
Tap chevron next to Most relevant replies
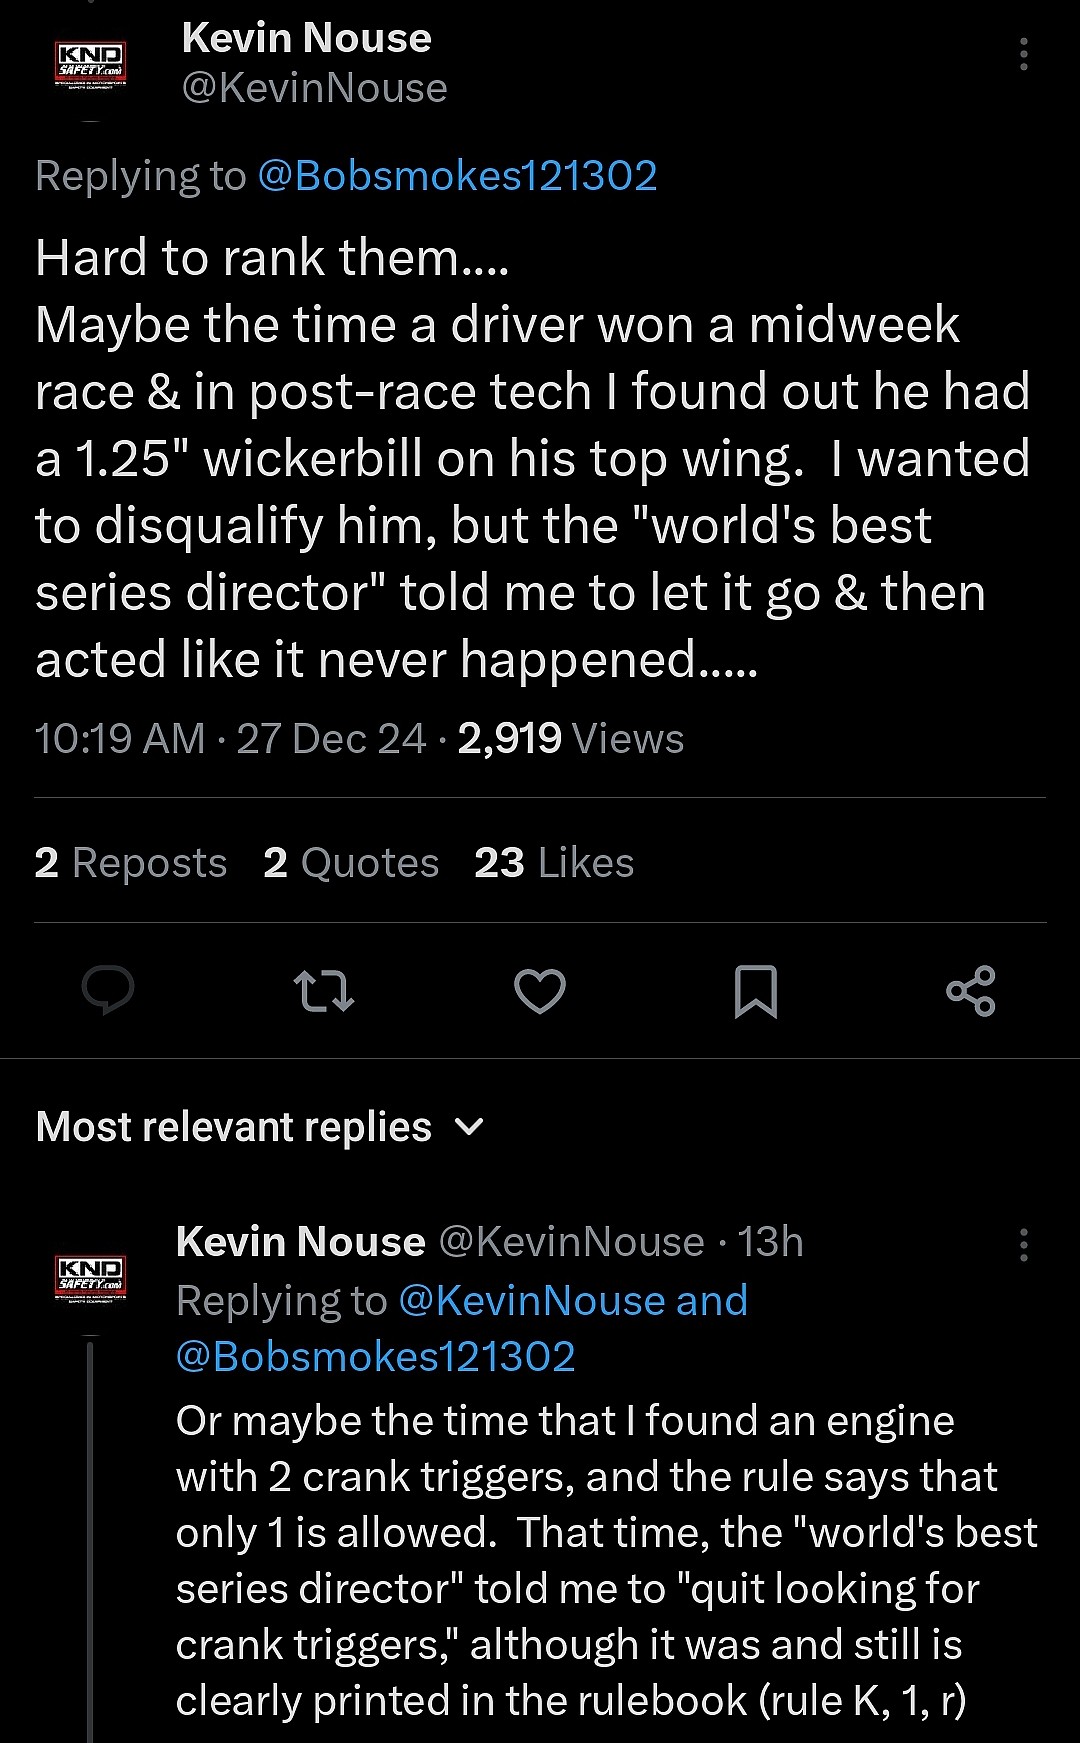(469, 1128)
